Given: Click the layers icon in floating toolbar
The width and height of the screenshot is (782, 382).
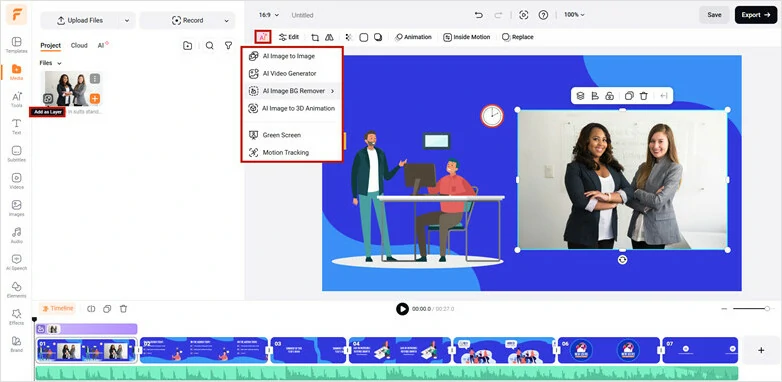Looking at the screenshot, I should click(x=580, y=96).
